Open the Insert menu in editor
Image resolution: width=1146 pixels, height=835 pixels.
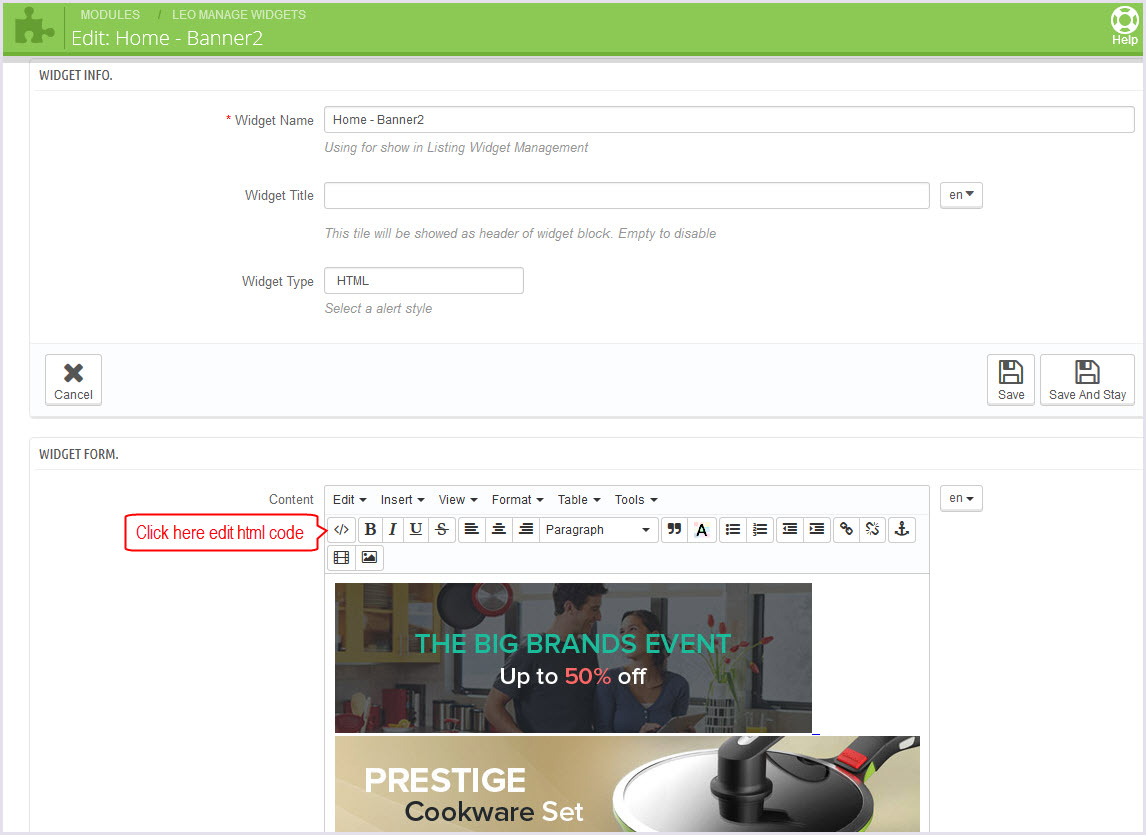tap(402, 499)
